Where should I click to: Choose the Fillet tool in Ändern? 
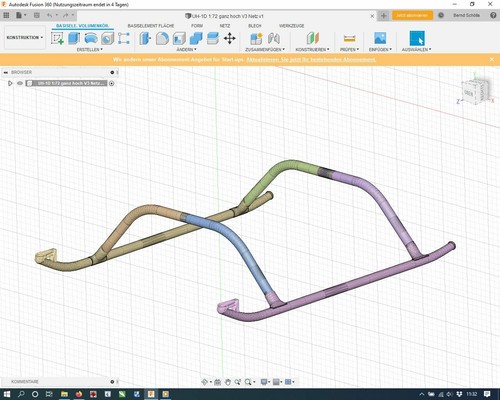tap(162, 38)
